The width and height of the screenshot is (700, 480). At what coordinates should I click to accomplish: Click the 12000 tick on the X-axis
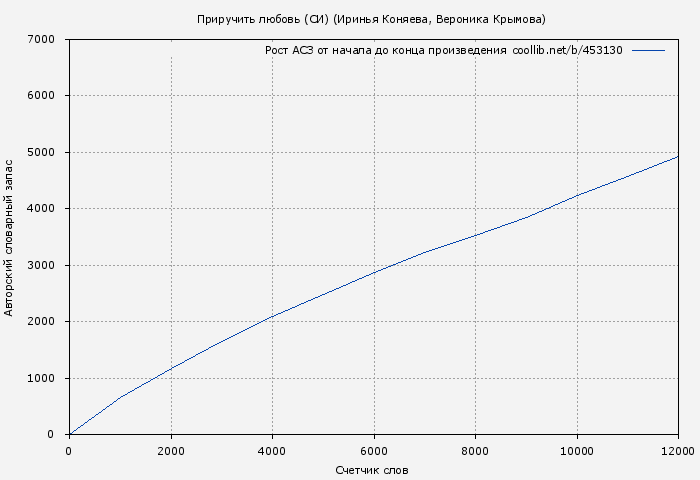tap(678, 450)
